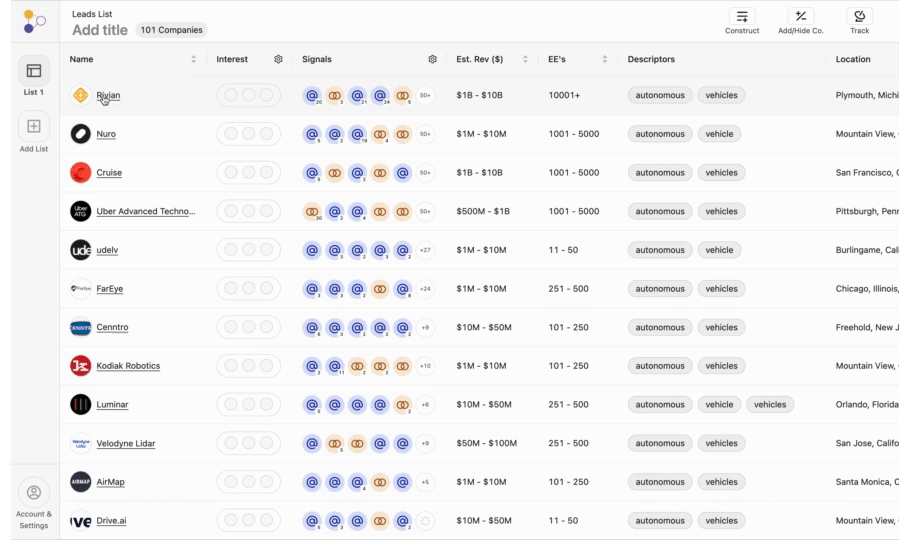Open Interest column settings gear
910x540 pixels.
[278, 59]
